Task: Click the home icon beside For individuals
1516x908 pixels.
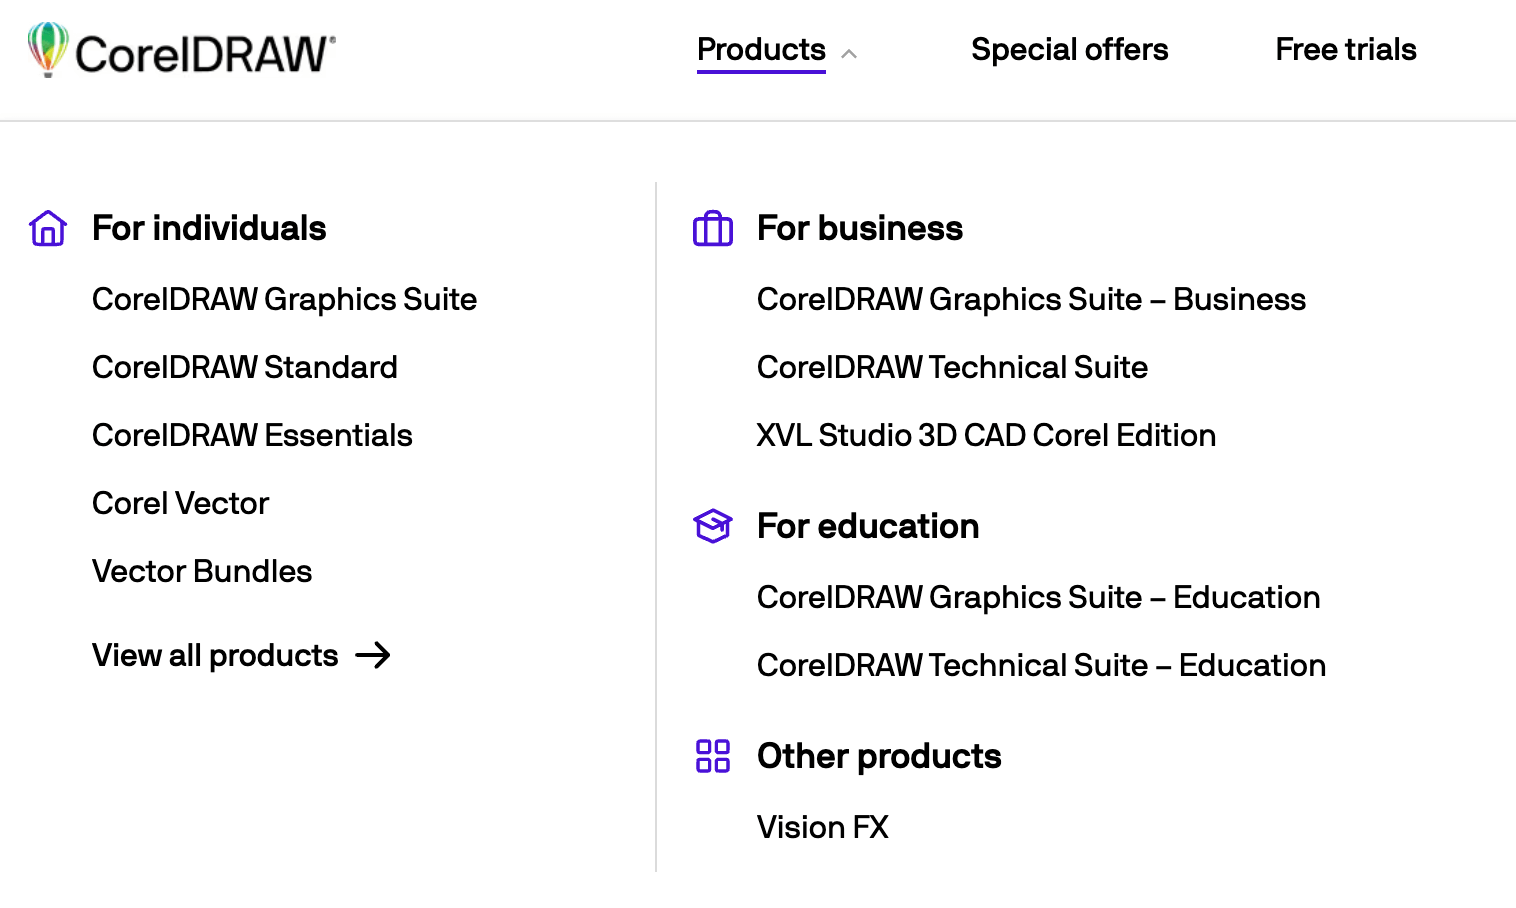Action: pos(46,228)
